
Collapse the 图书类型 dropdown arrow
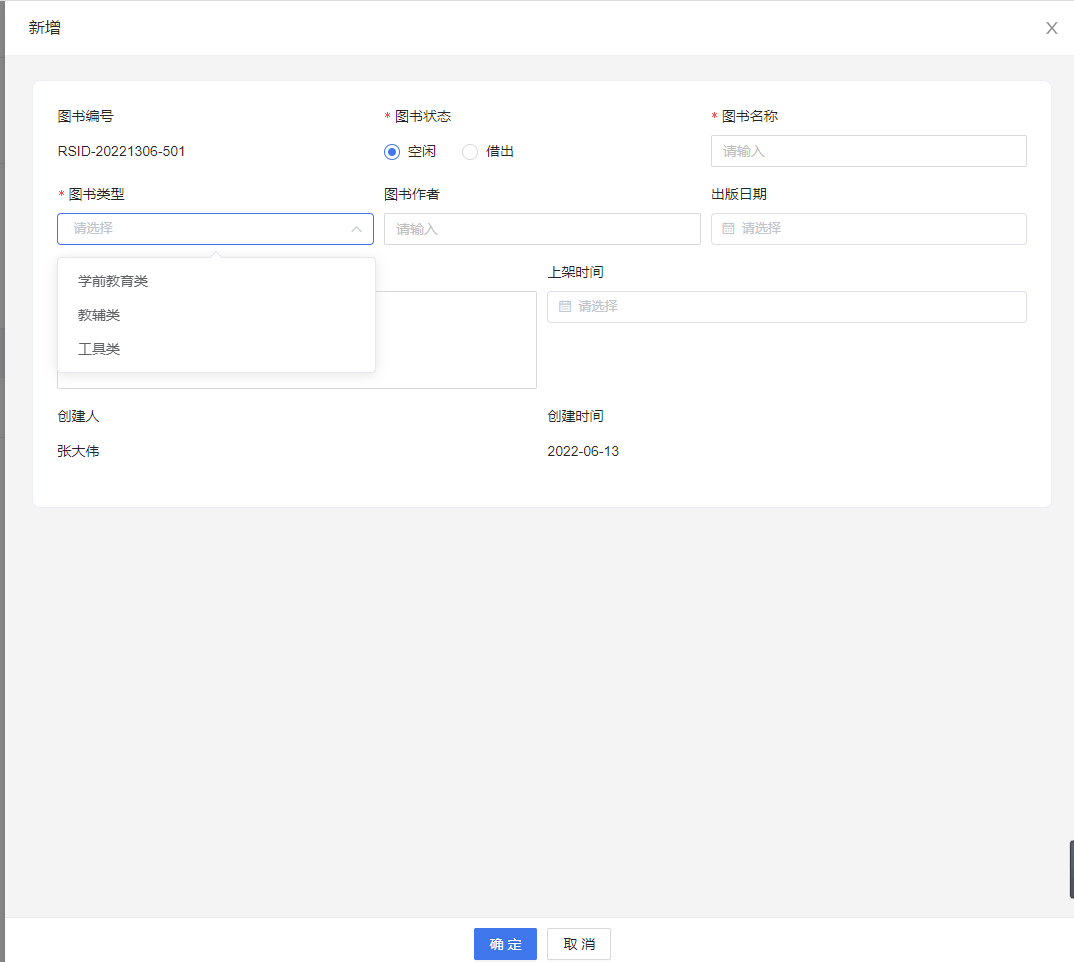[356, 230]
